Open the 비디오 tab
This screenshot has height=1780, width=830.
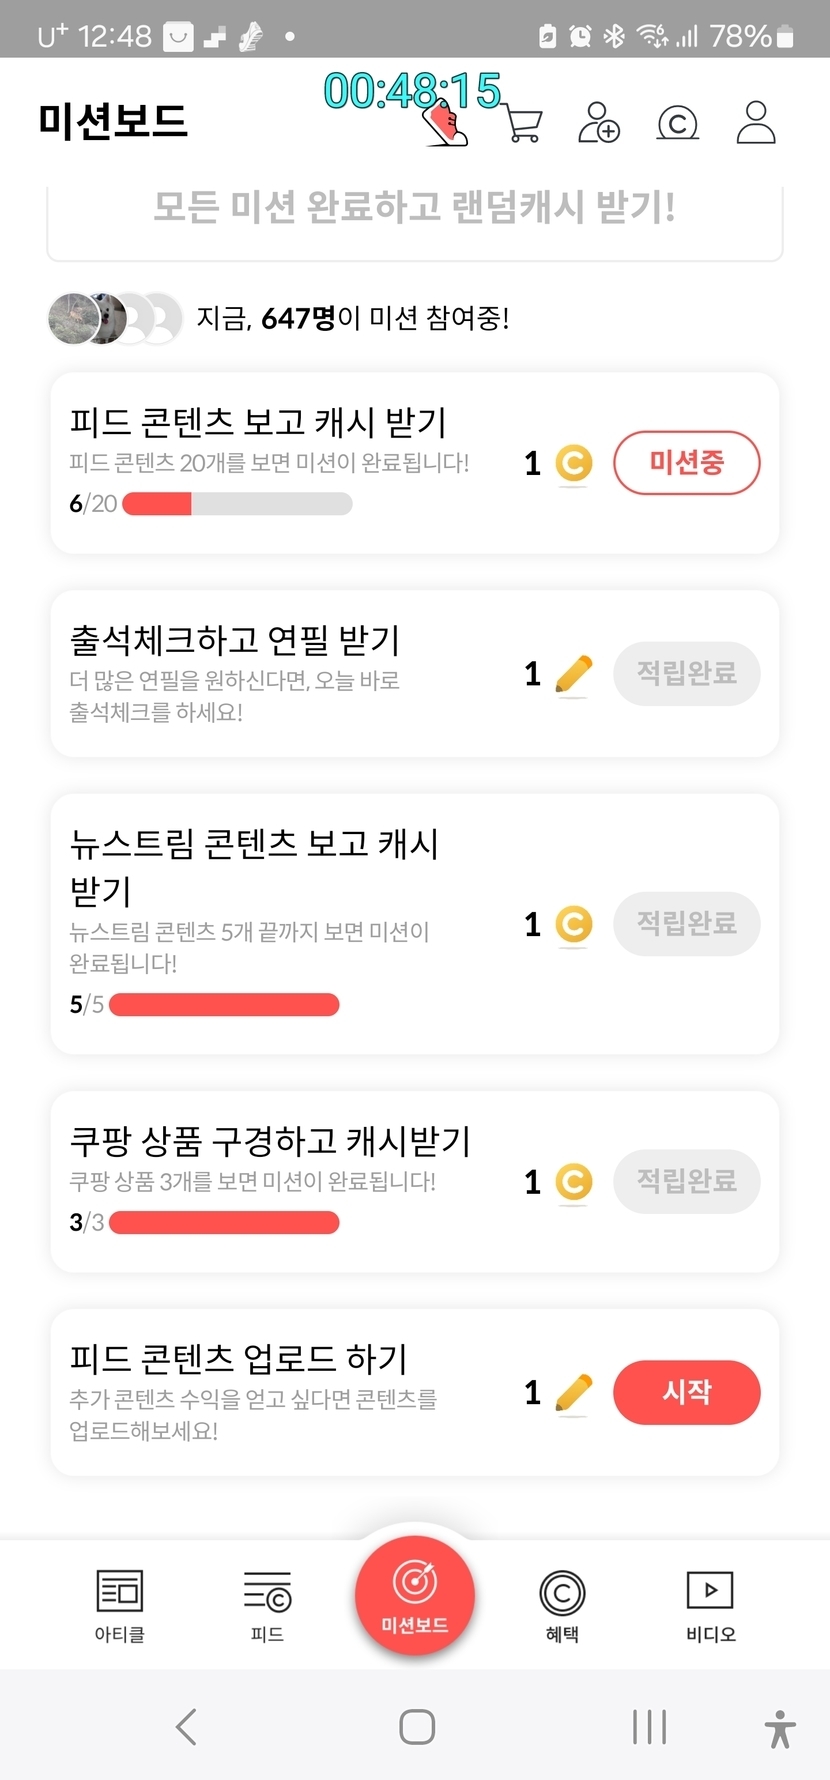(x=710, y=1605)
